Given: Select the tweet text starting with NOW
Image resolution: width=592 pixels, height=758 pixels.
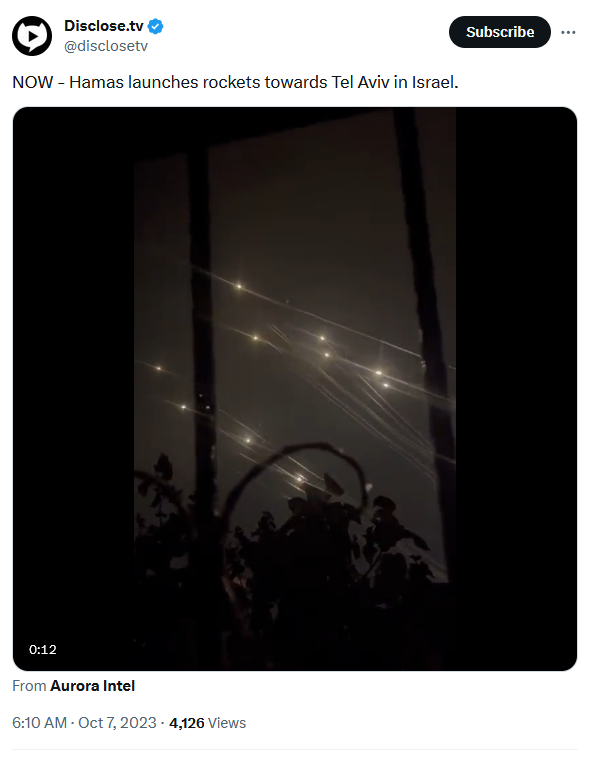Looking at the screenshot, I should pos(235,82).
